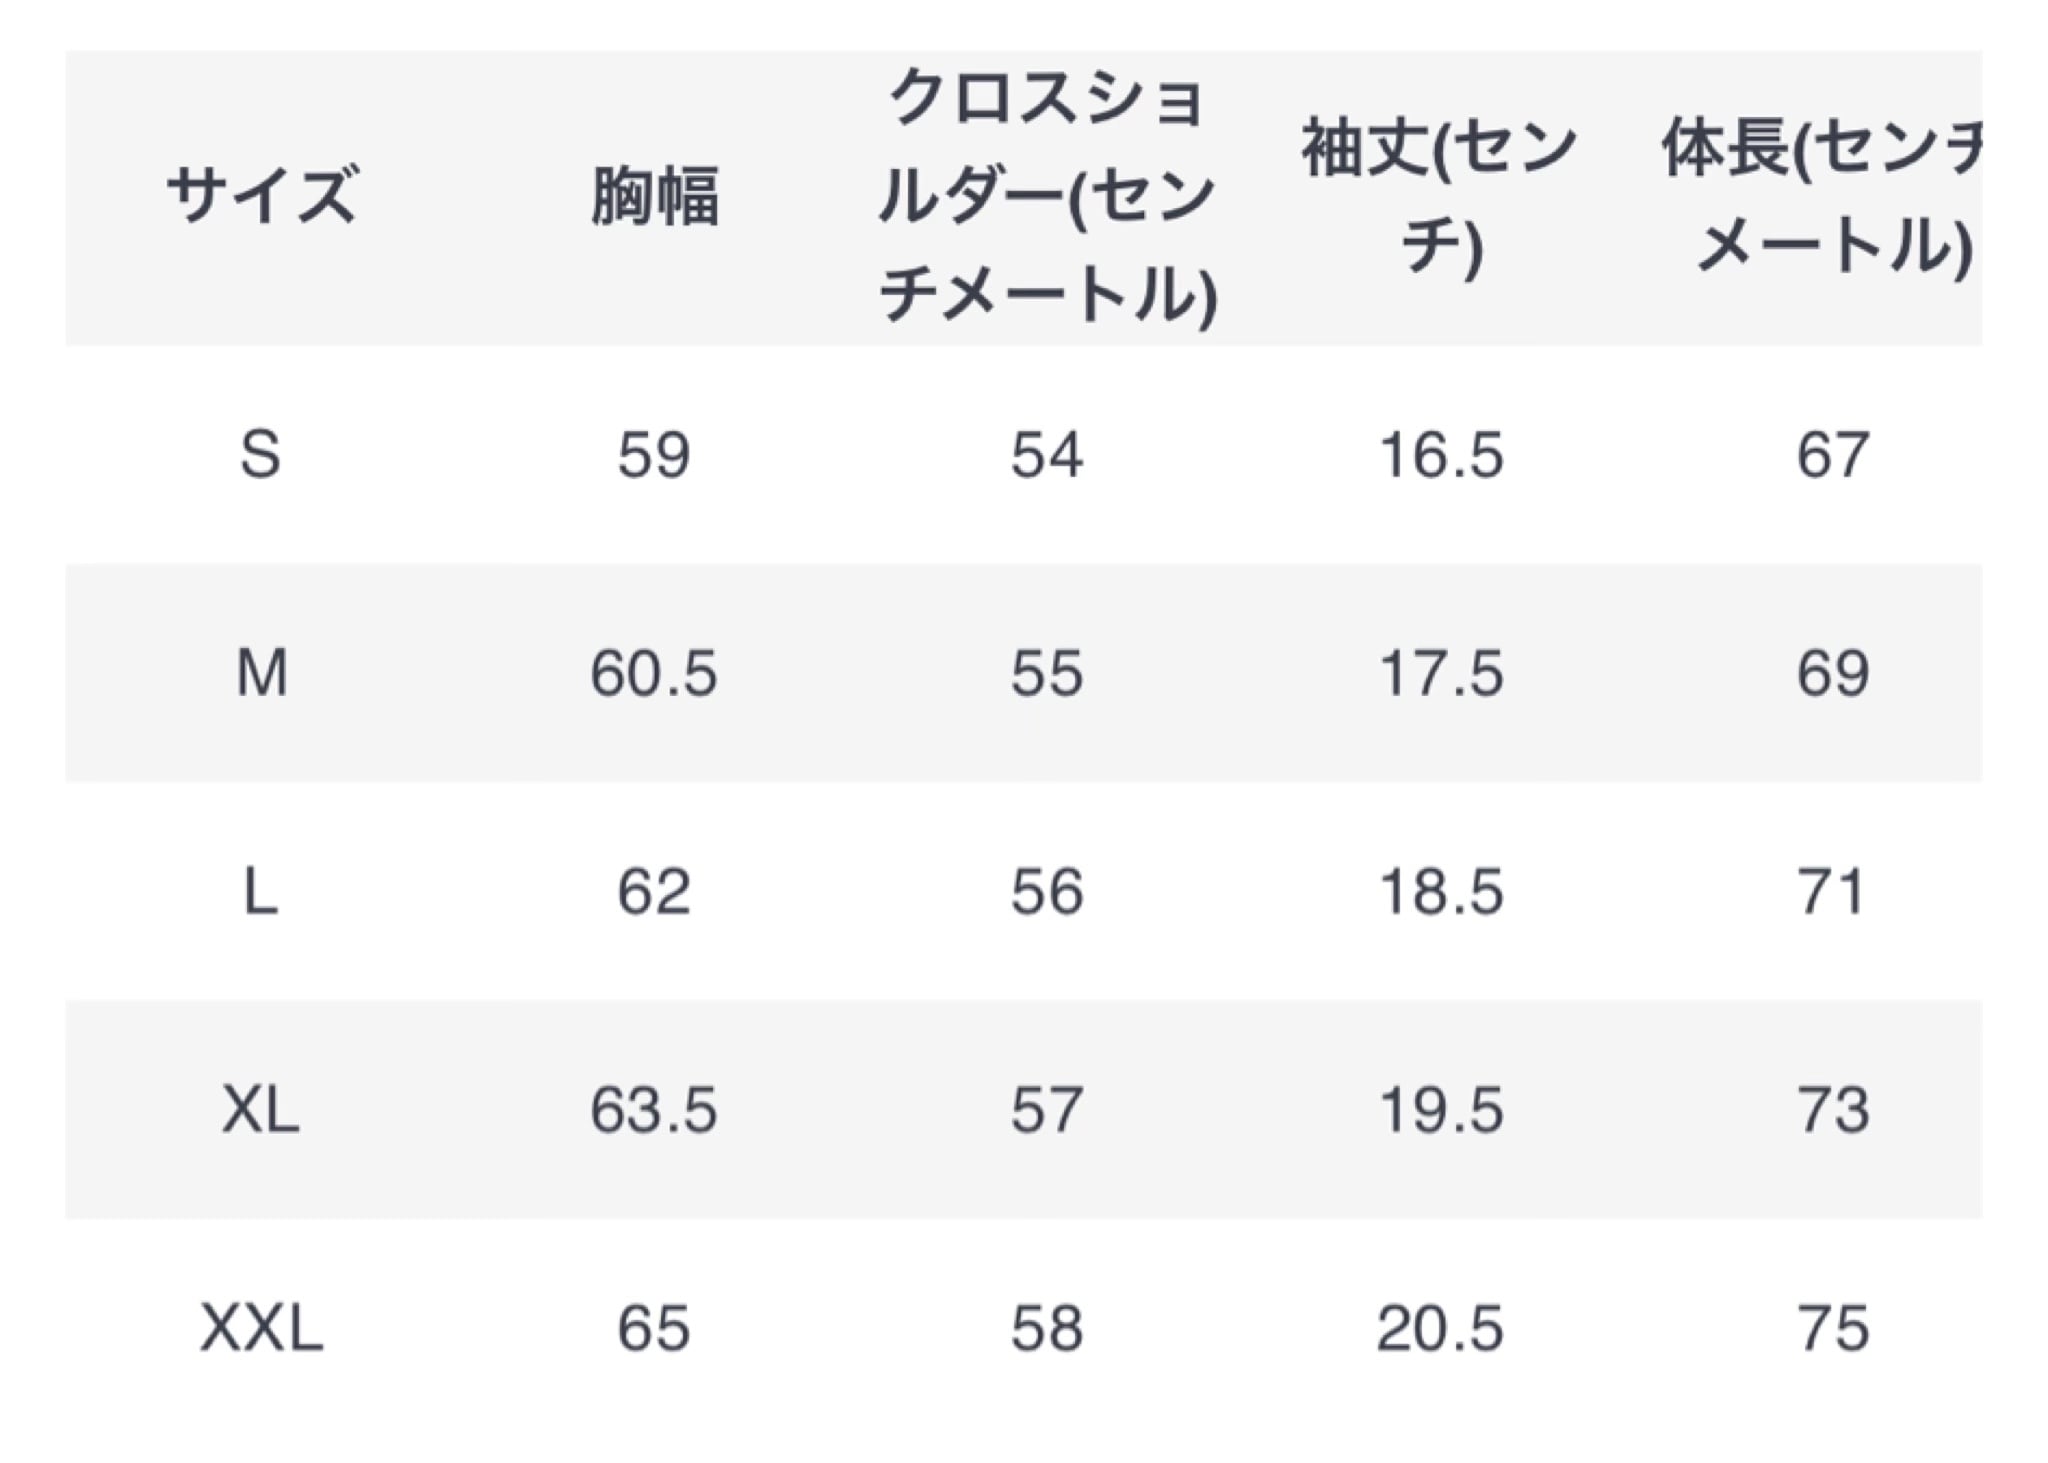
Task: Select the L size row label
Action: coord(261,892)
